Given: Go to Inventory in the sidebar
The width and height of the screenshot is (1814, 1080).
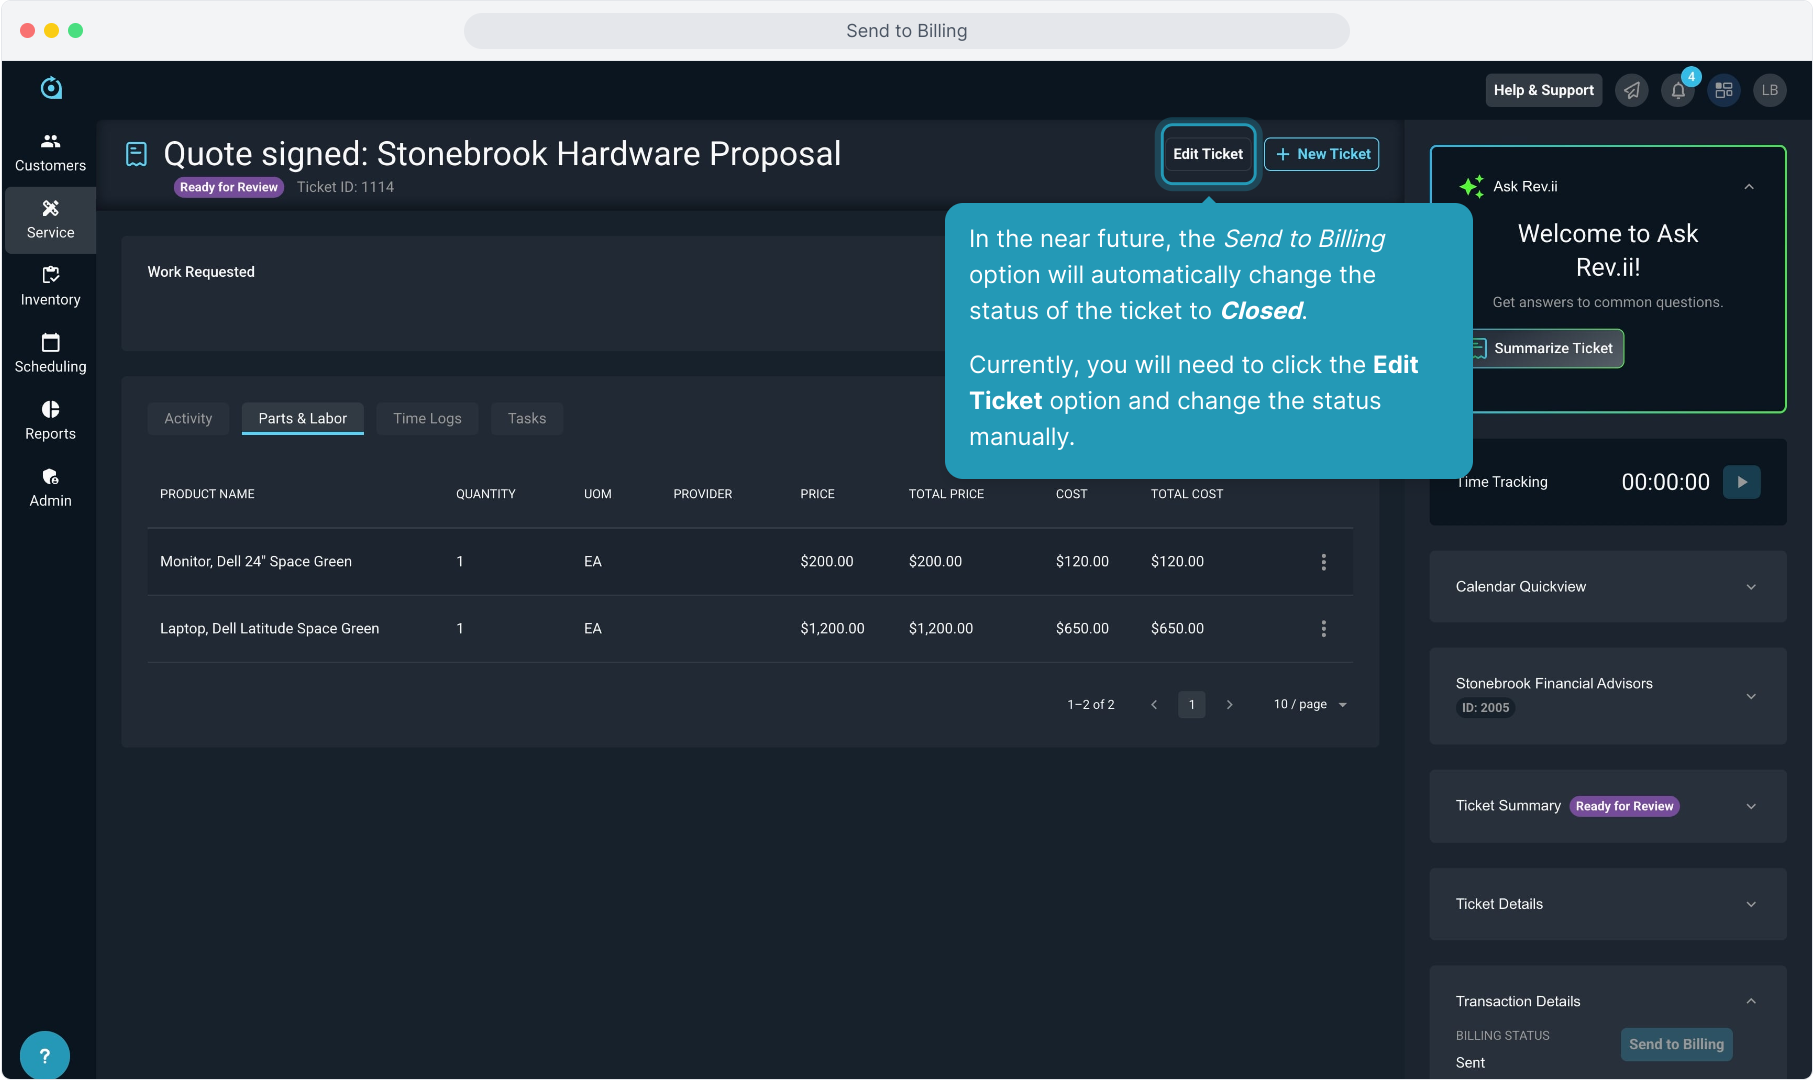Looking at the screenshot, I should (50, 286).
